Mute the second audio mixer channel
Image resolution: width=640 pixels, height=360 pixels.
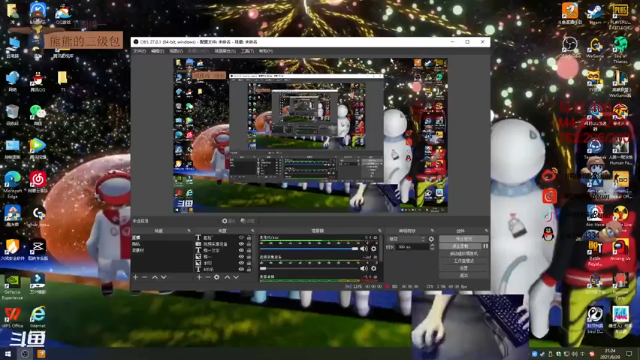pos(364,268)
